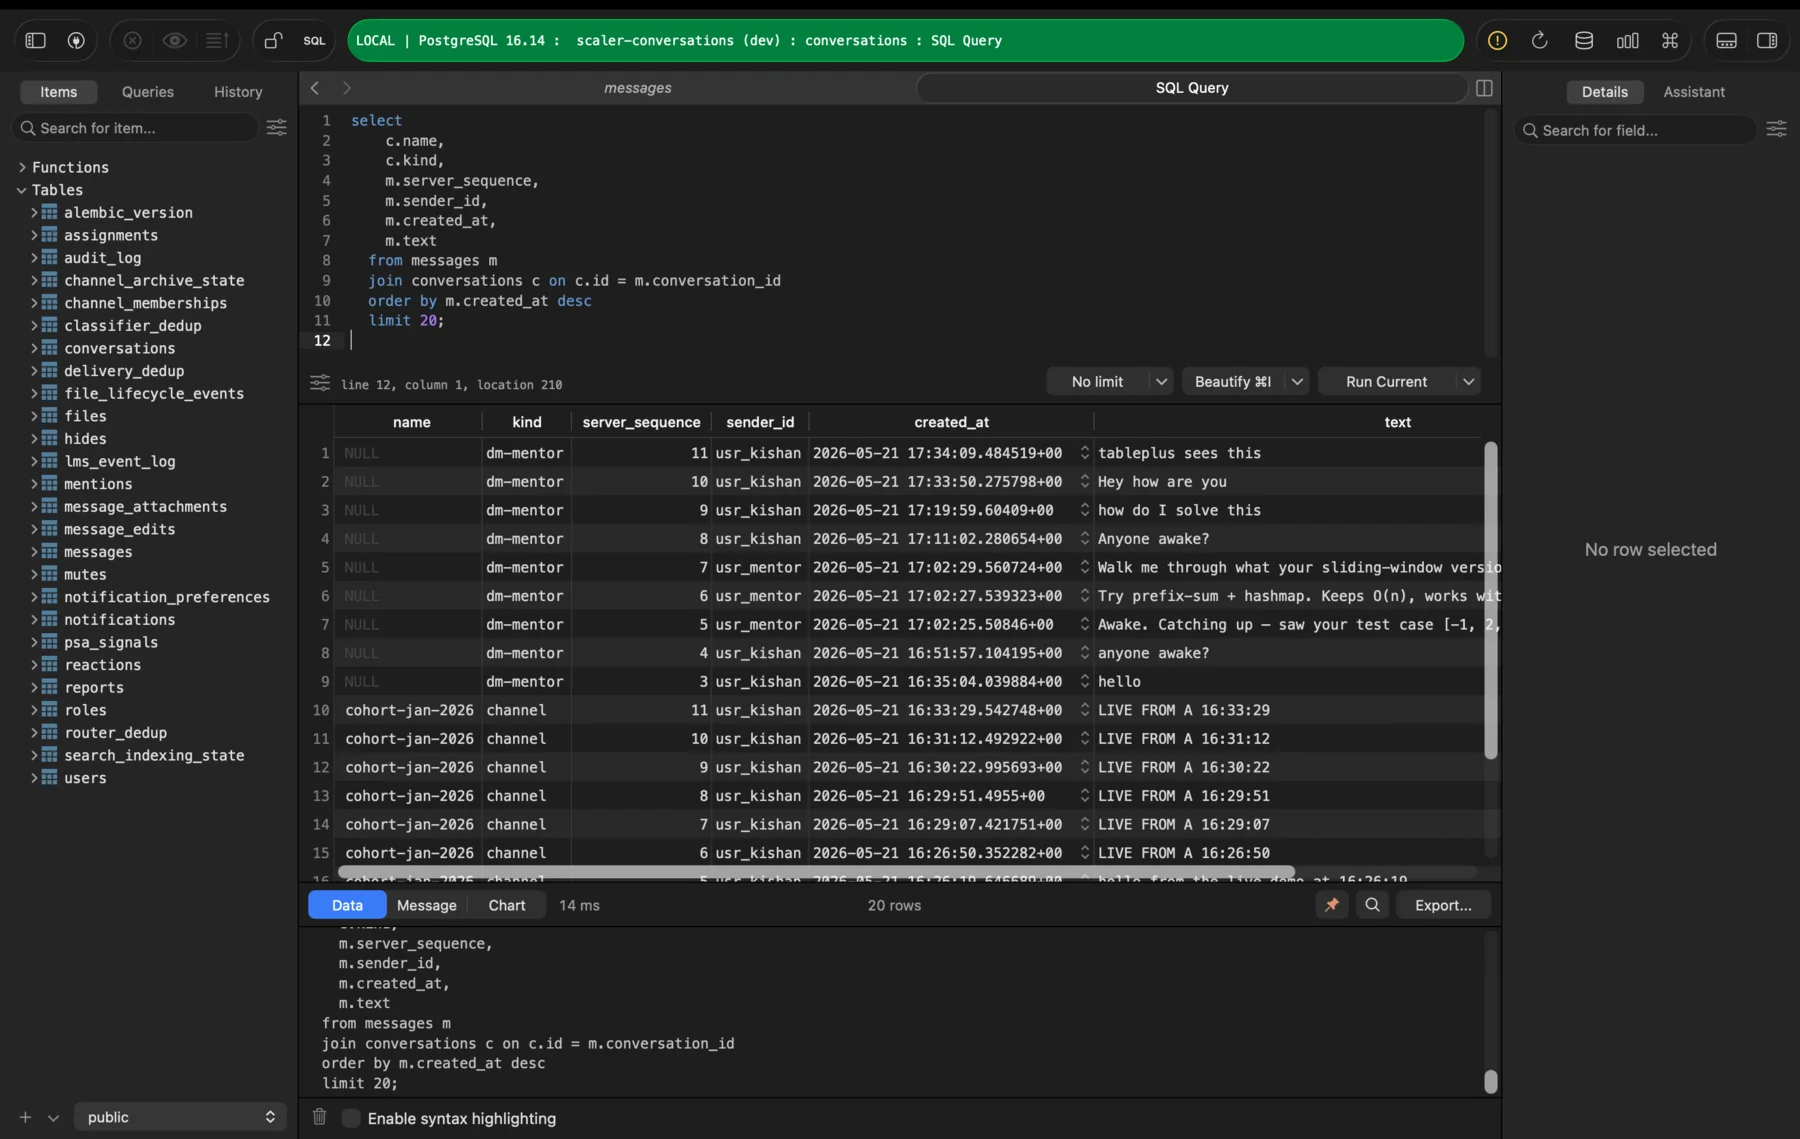The image size is (1800, 1139).
Task: Expand the alembic_version table
Action: 34,212
